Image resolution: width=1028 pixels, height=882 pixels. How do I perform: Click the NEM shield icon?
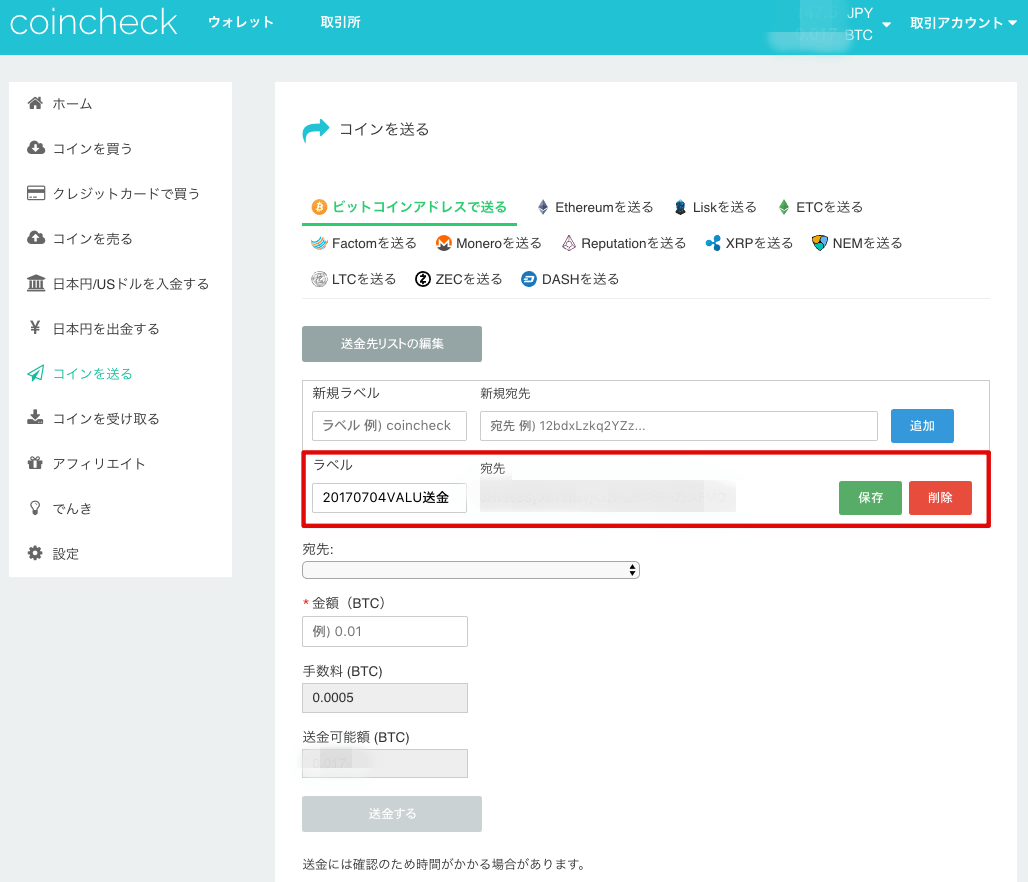820,243
